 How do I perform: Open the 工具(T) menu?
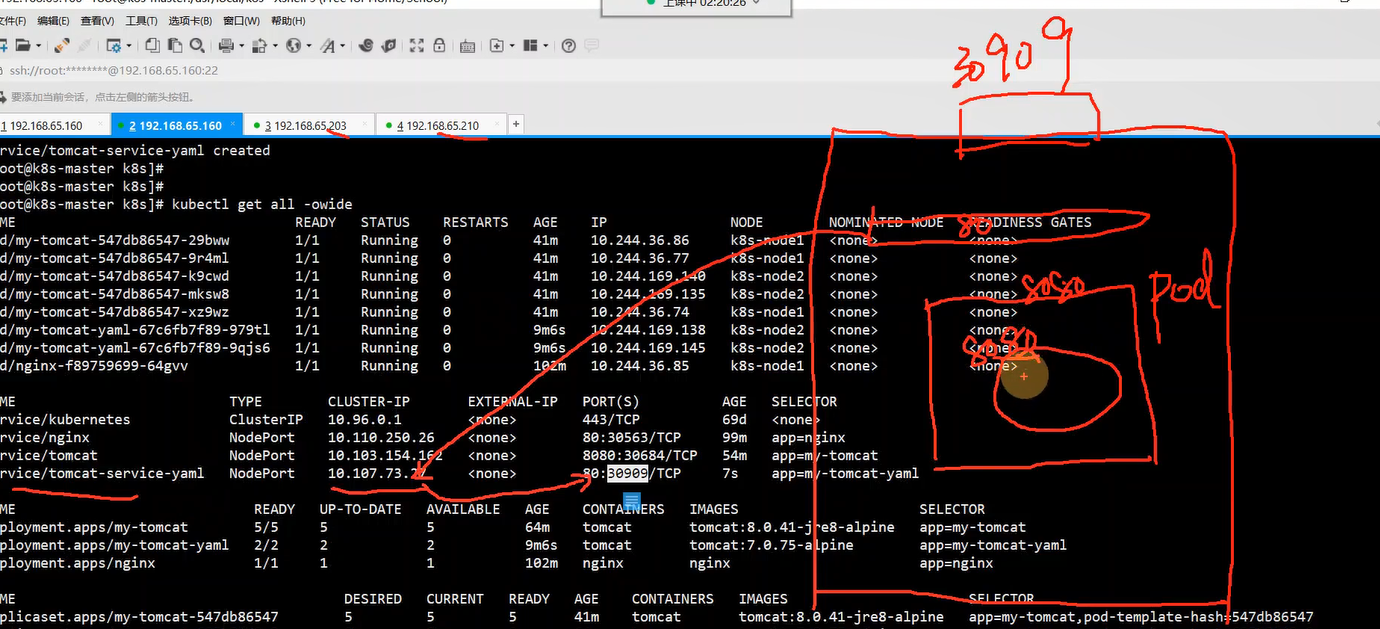tap(141, 21)
